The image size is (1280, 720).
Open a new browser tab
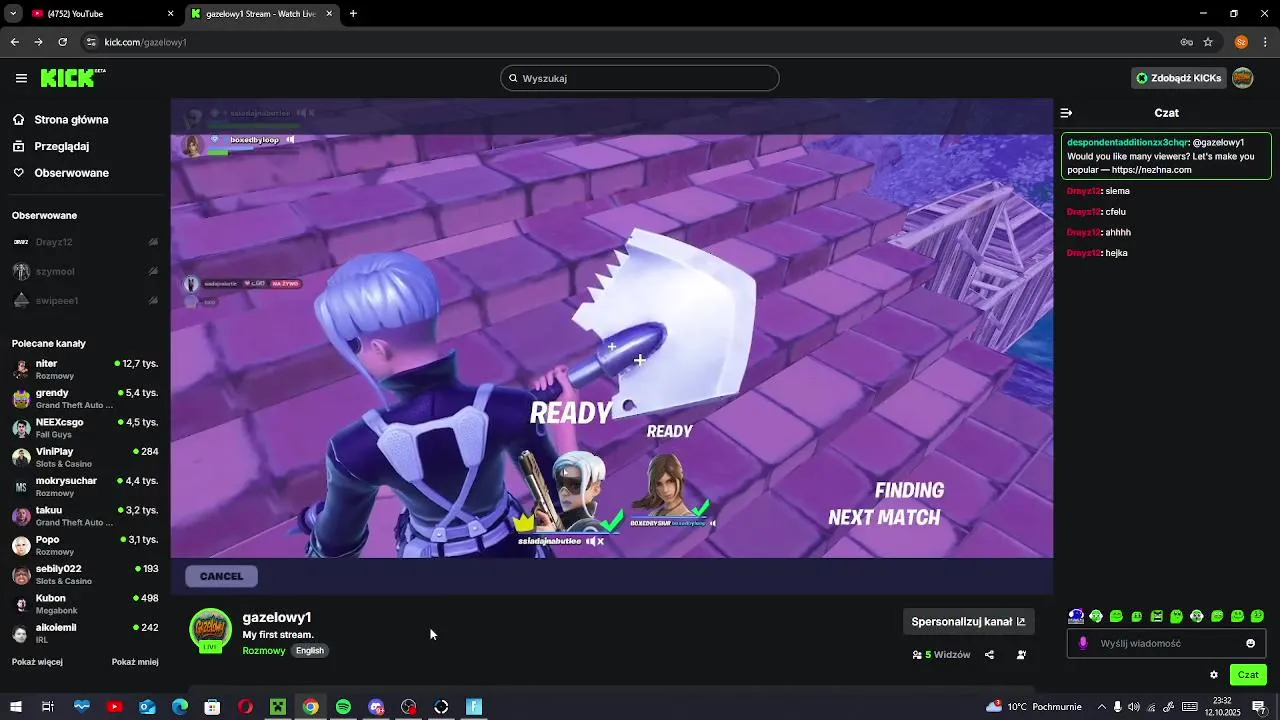(x=353, y=14)
